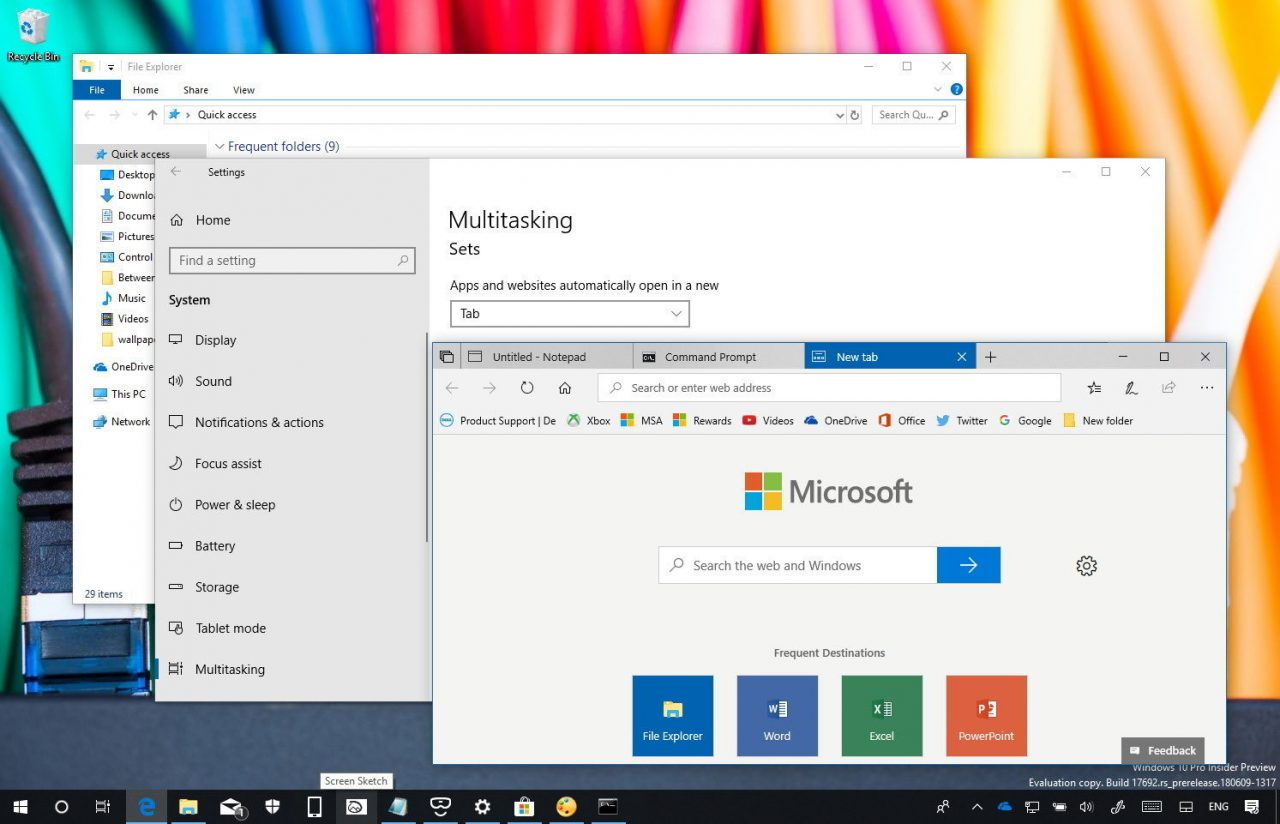1280x824 pixels.
Task: Open the Excel frequent destination tile
Action: 882,715
